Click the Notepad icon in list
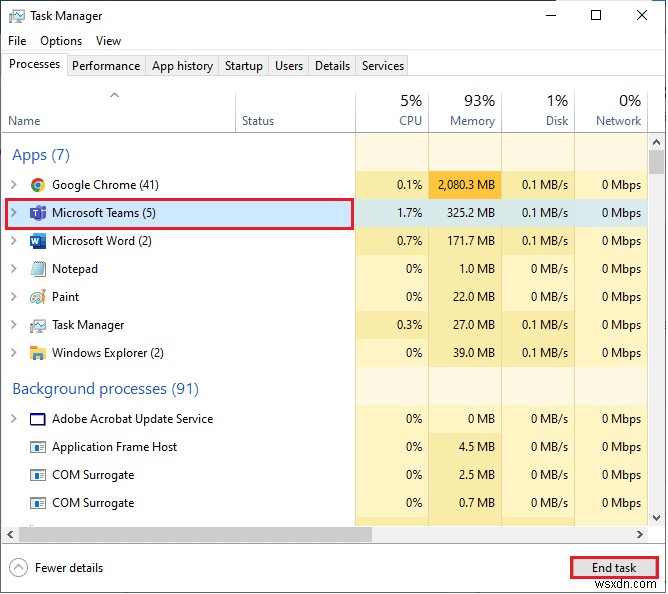This screenshot has width=668, height=594. (38, 269)
